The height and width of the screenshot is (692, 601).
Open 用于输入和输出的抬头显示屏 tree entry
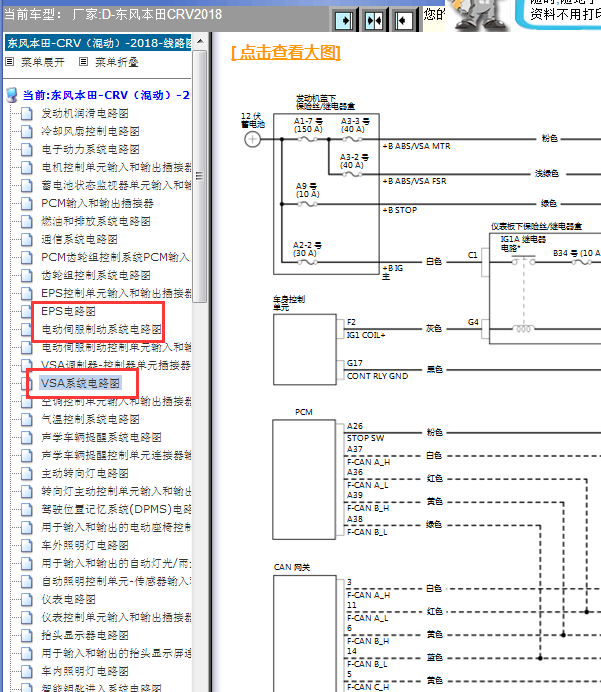coord(116,654)
